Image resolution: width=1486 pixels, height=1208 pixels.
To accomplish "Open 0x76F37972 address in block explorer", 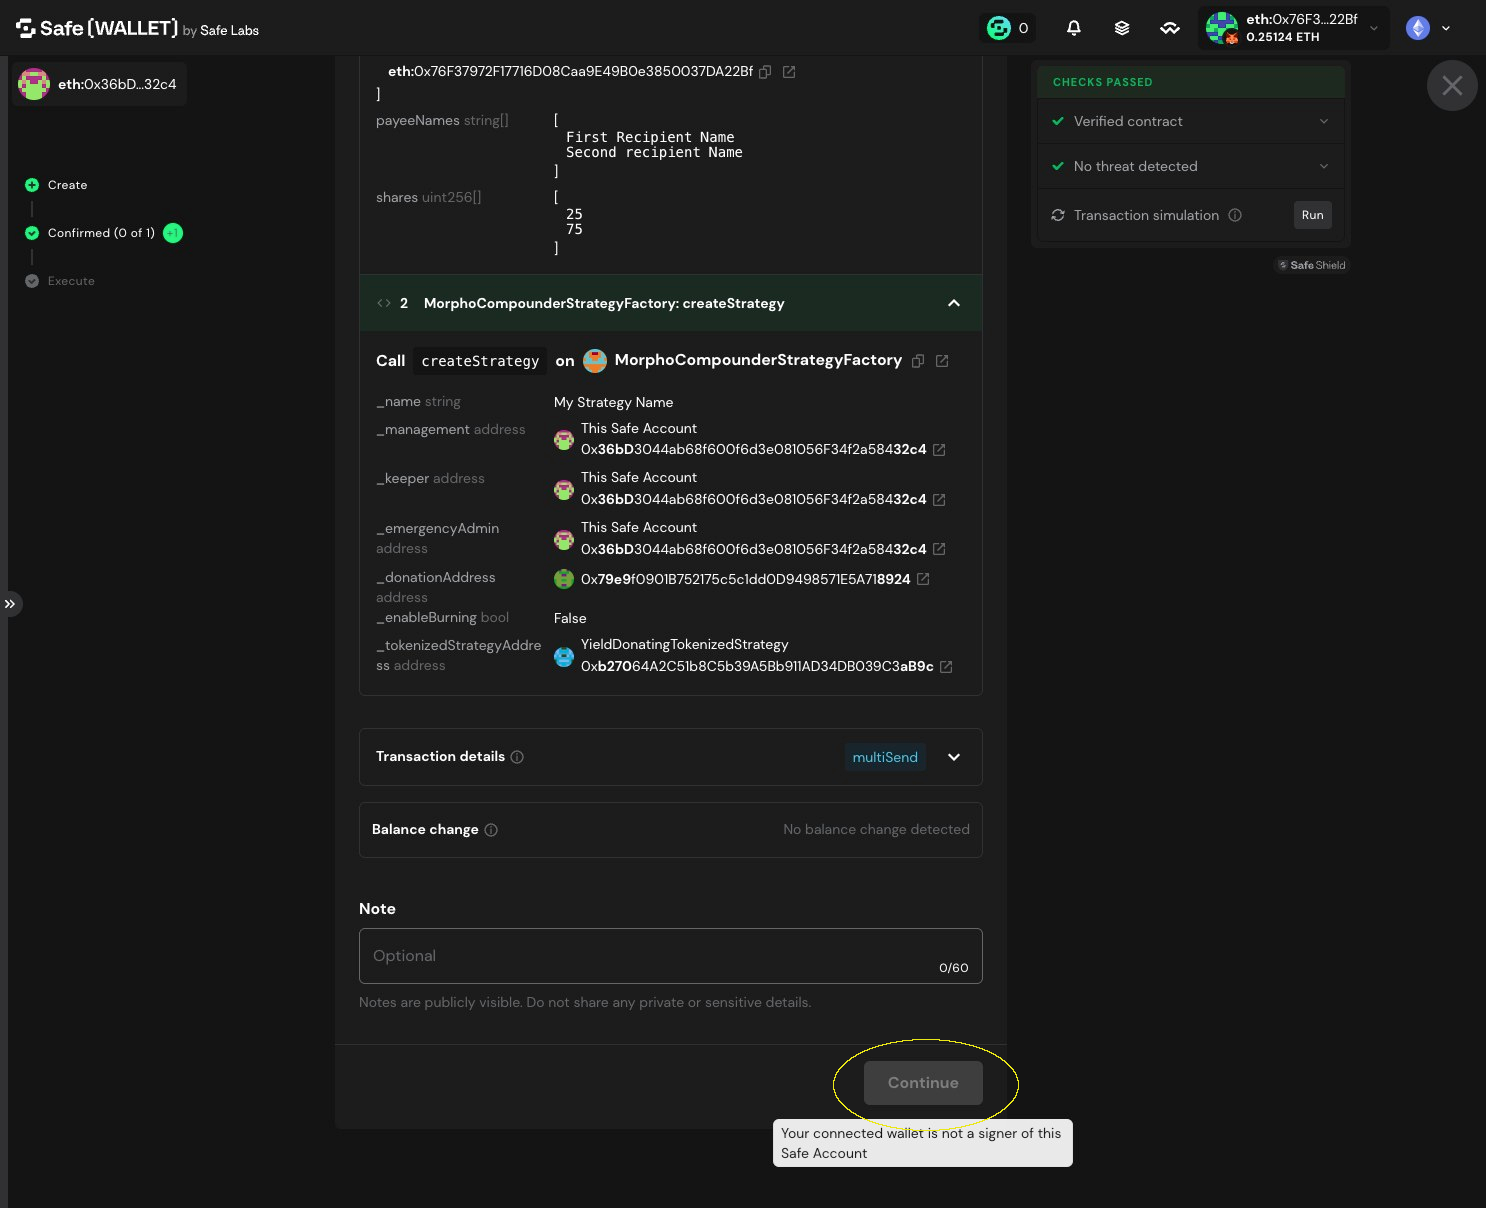I will coord(789,72).
